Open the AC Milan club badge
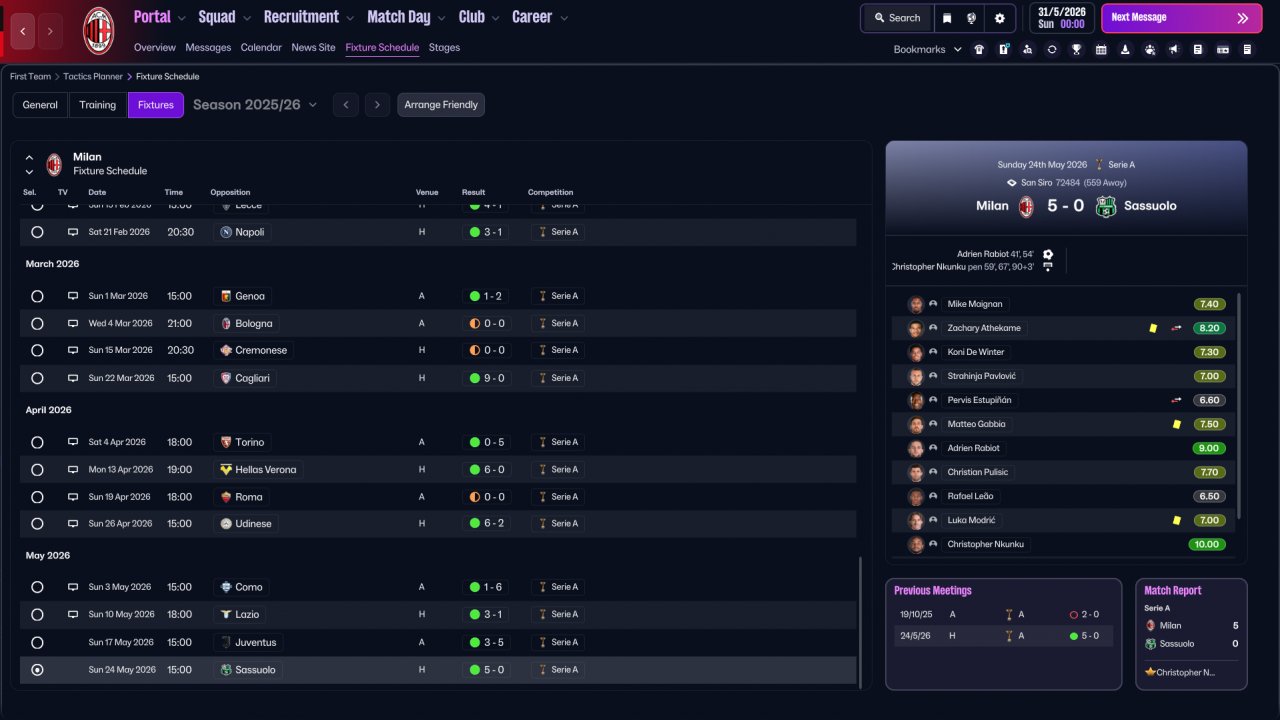 point(98,30)
